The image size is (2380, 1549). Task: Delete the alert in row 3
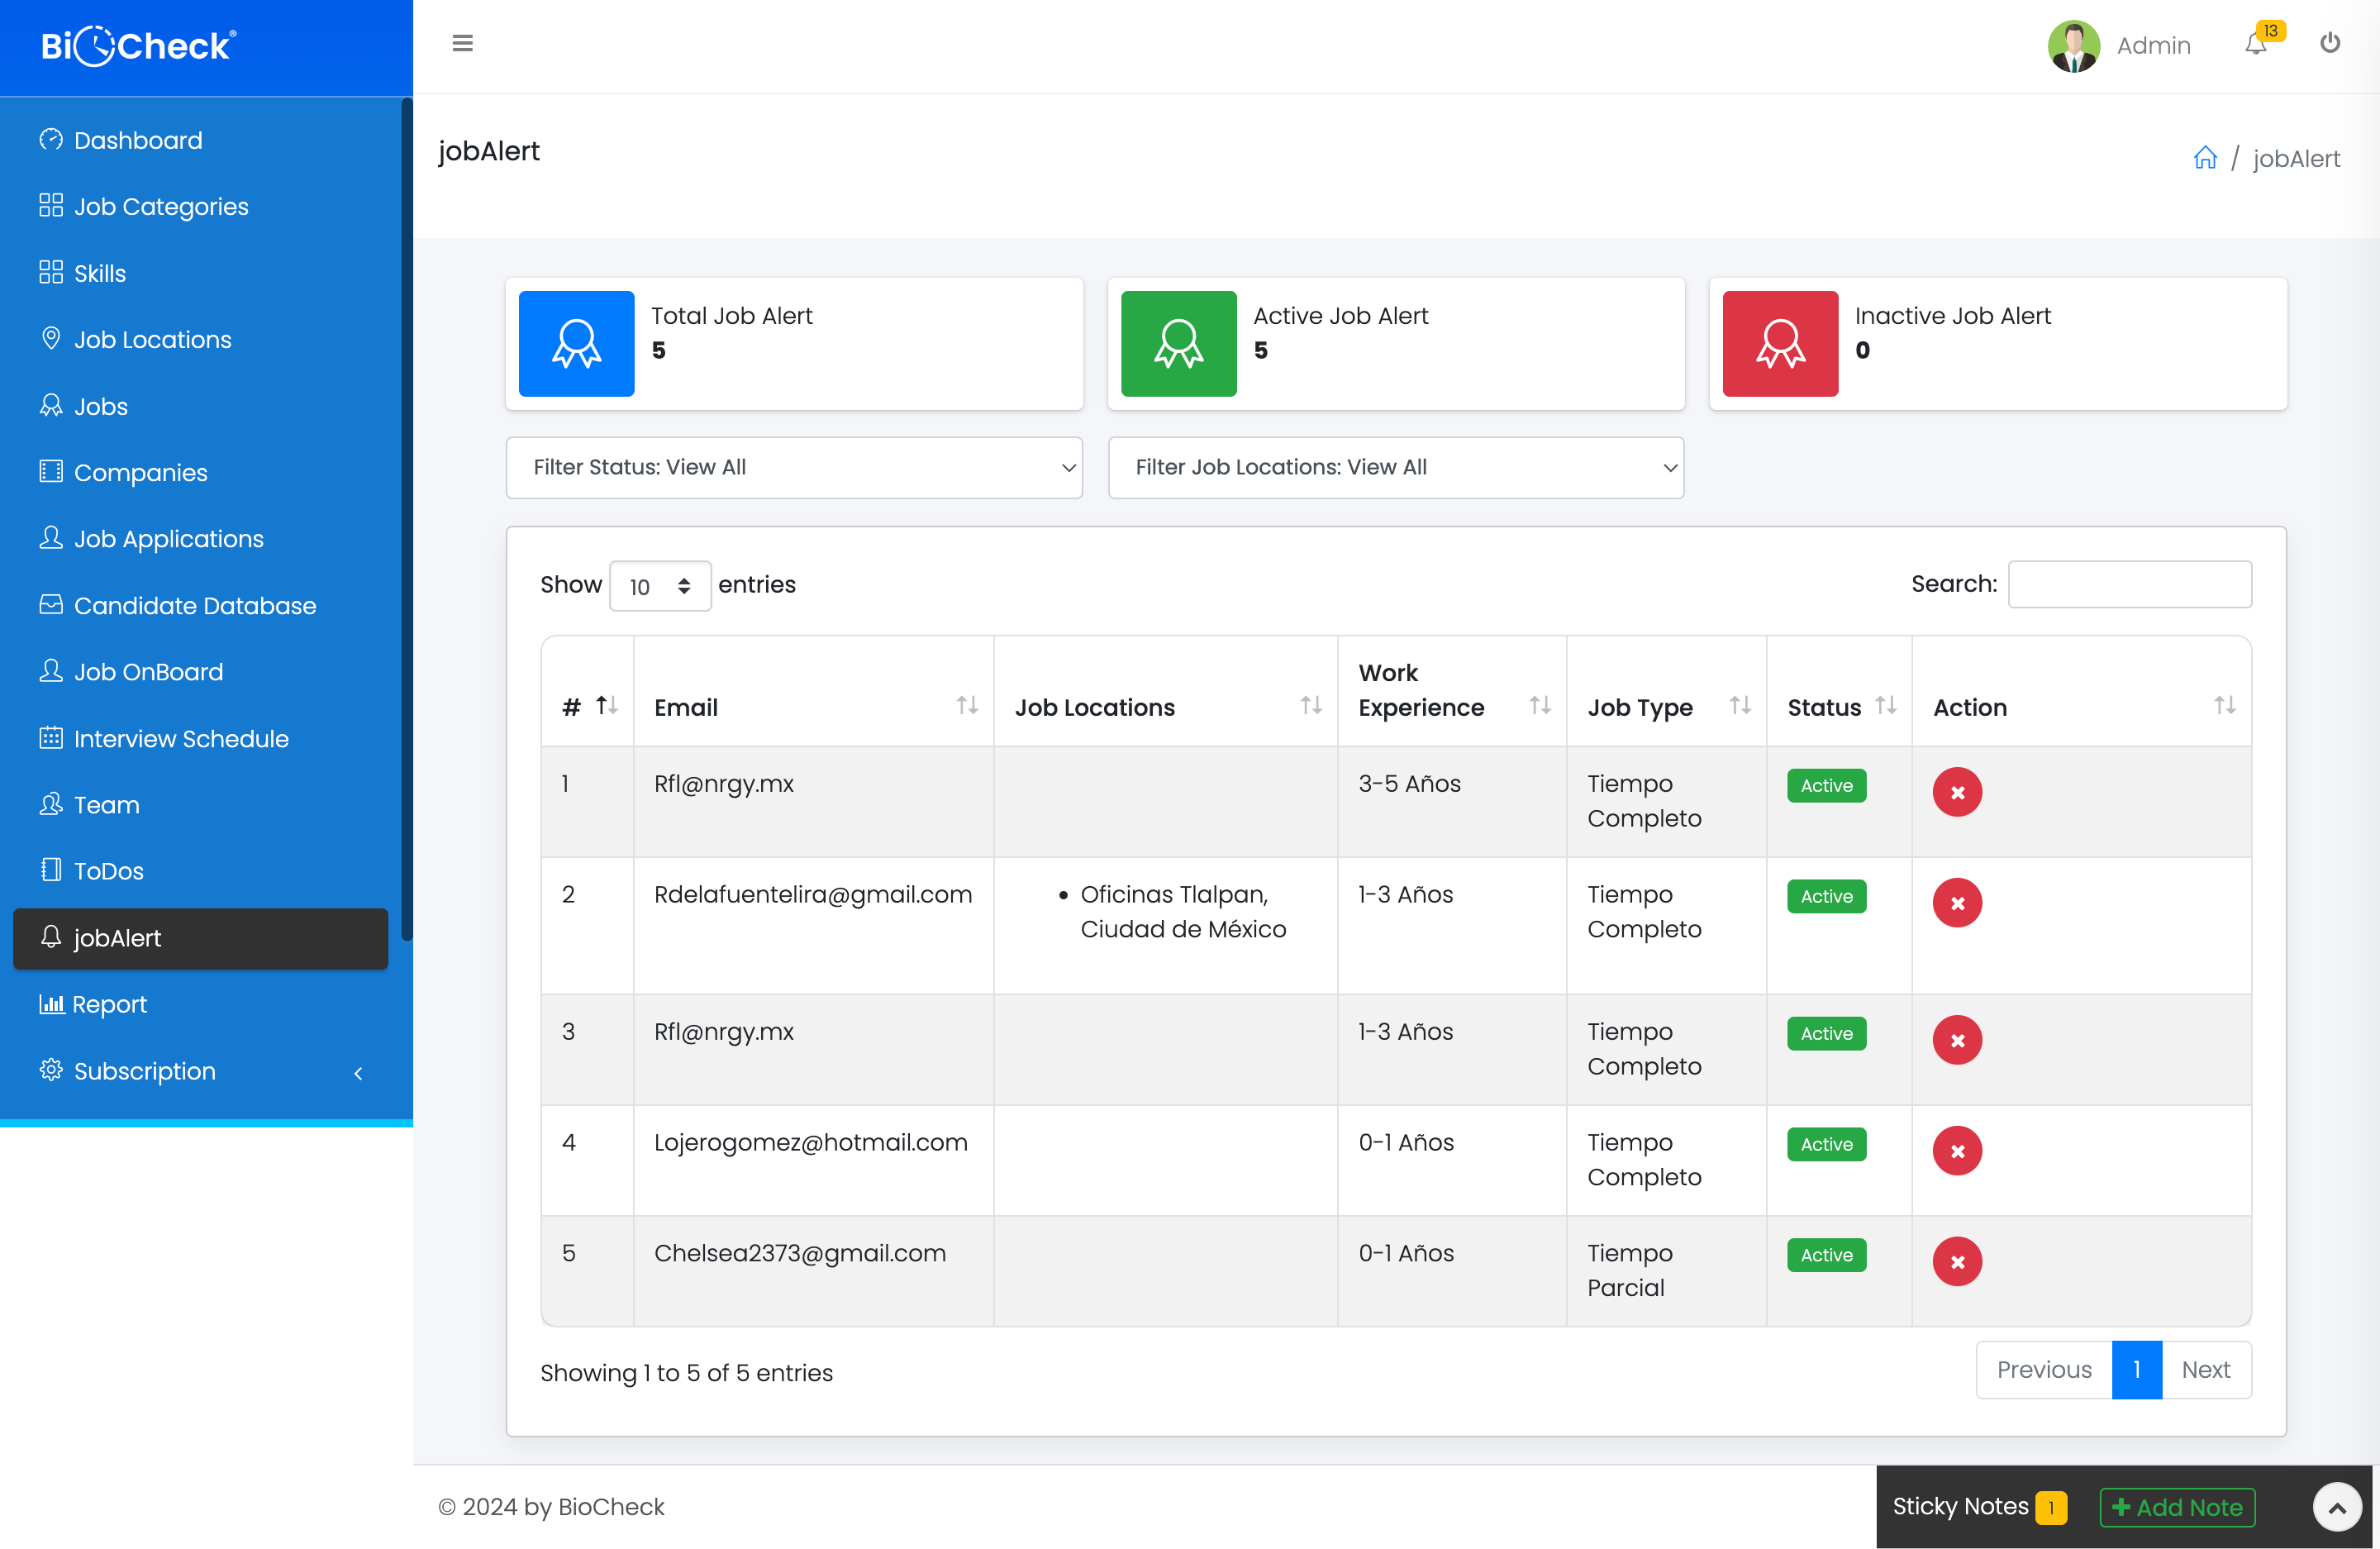coord(1957,1040)
